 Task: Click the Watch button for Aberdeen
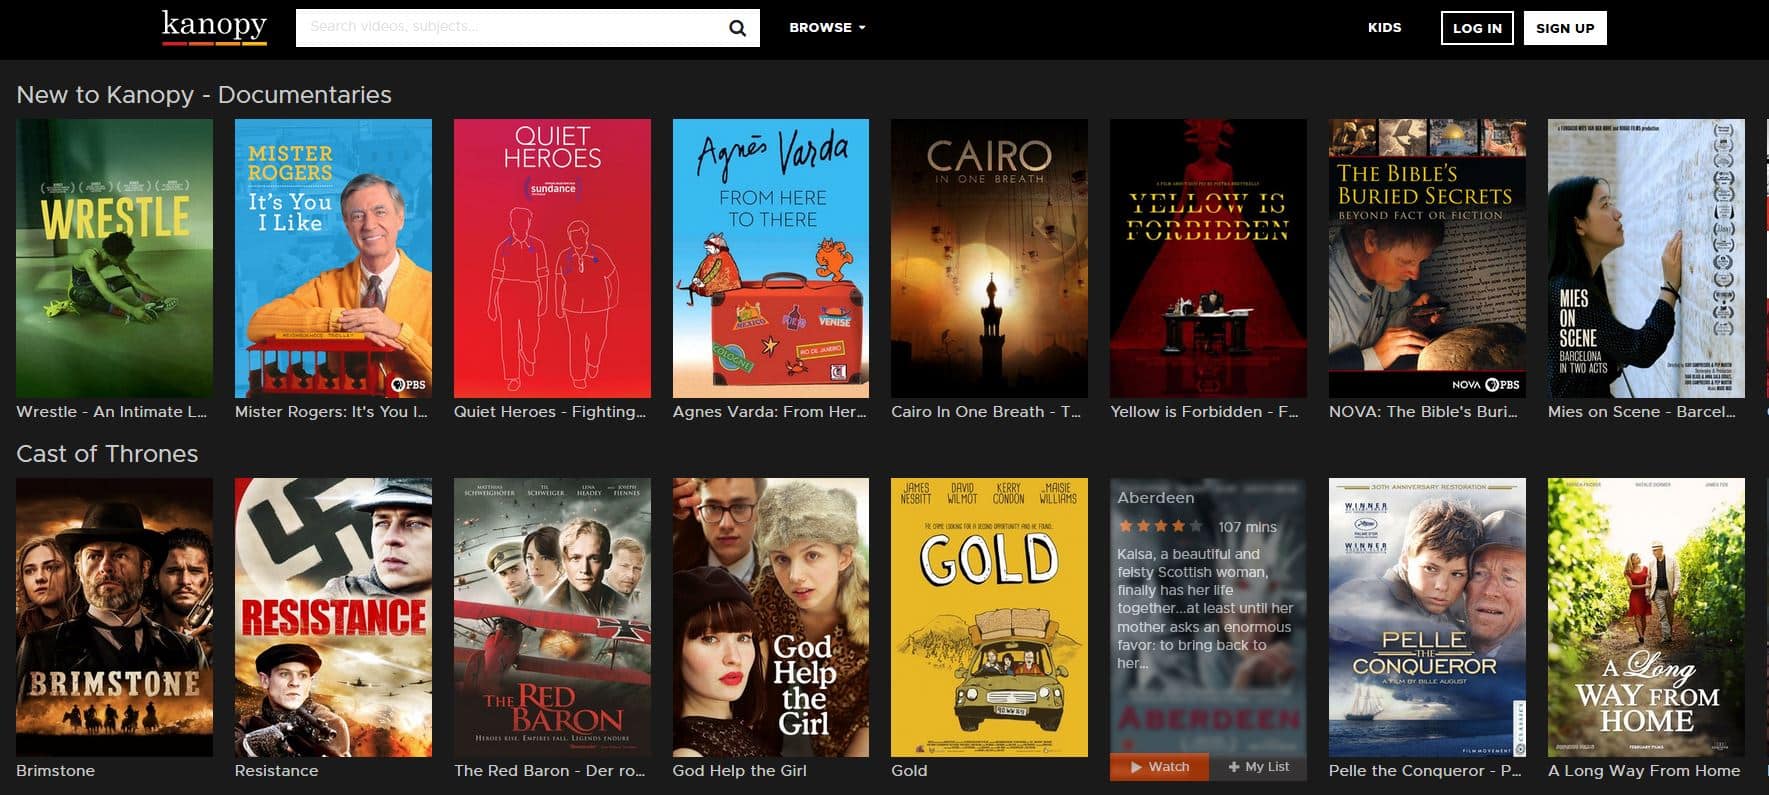[1159, 767]
